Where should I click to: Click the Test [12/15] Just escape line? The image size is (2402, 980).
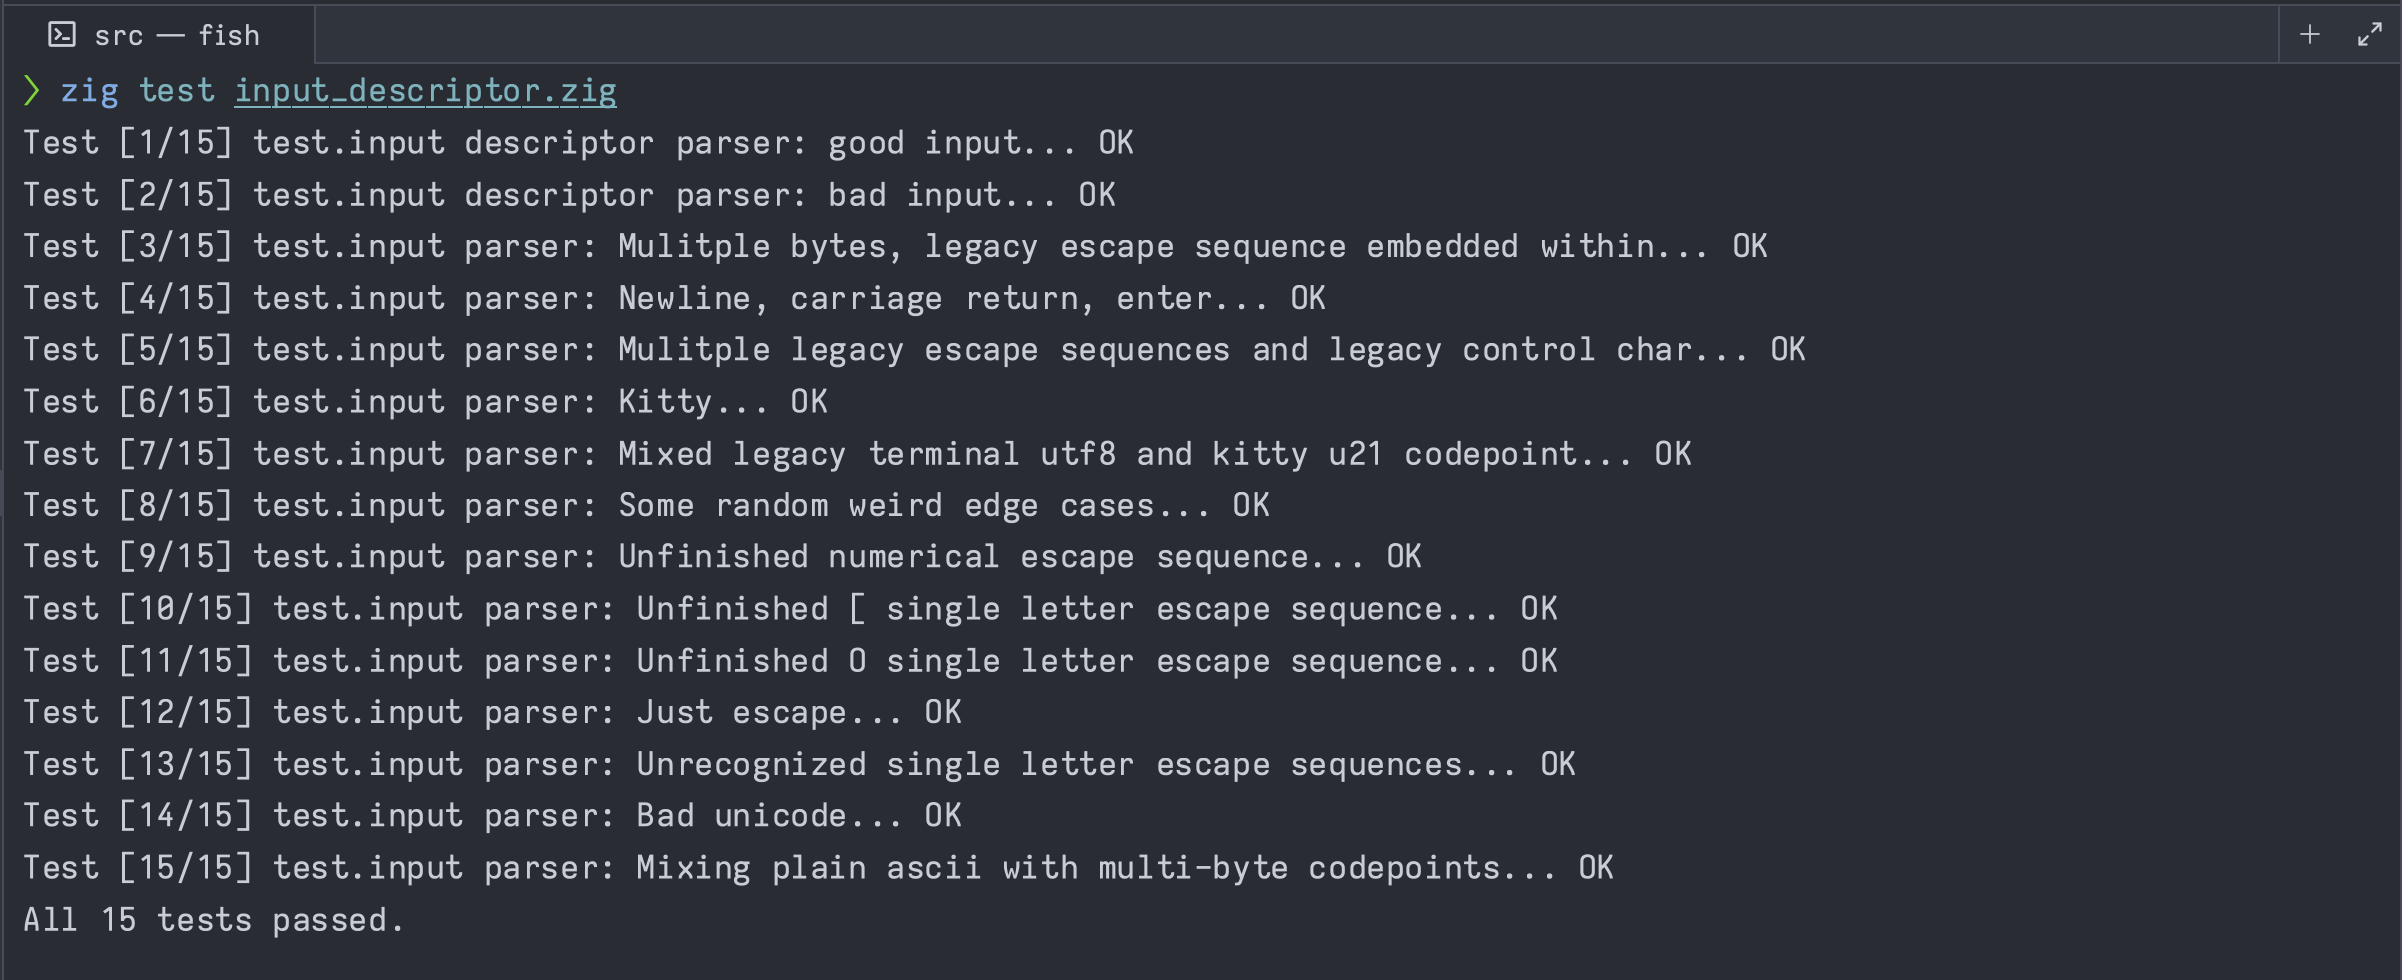point(492,712)
